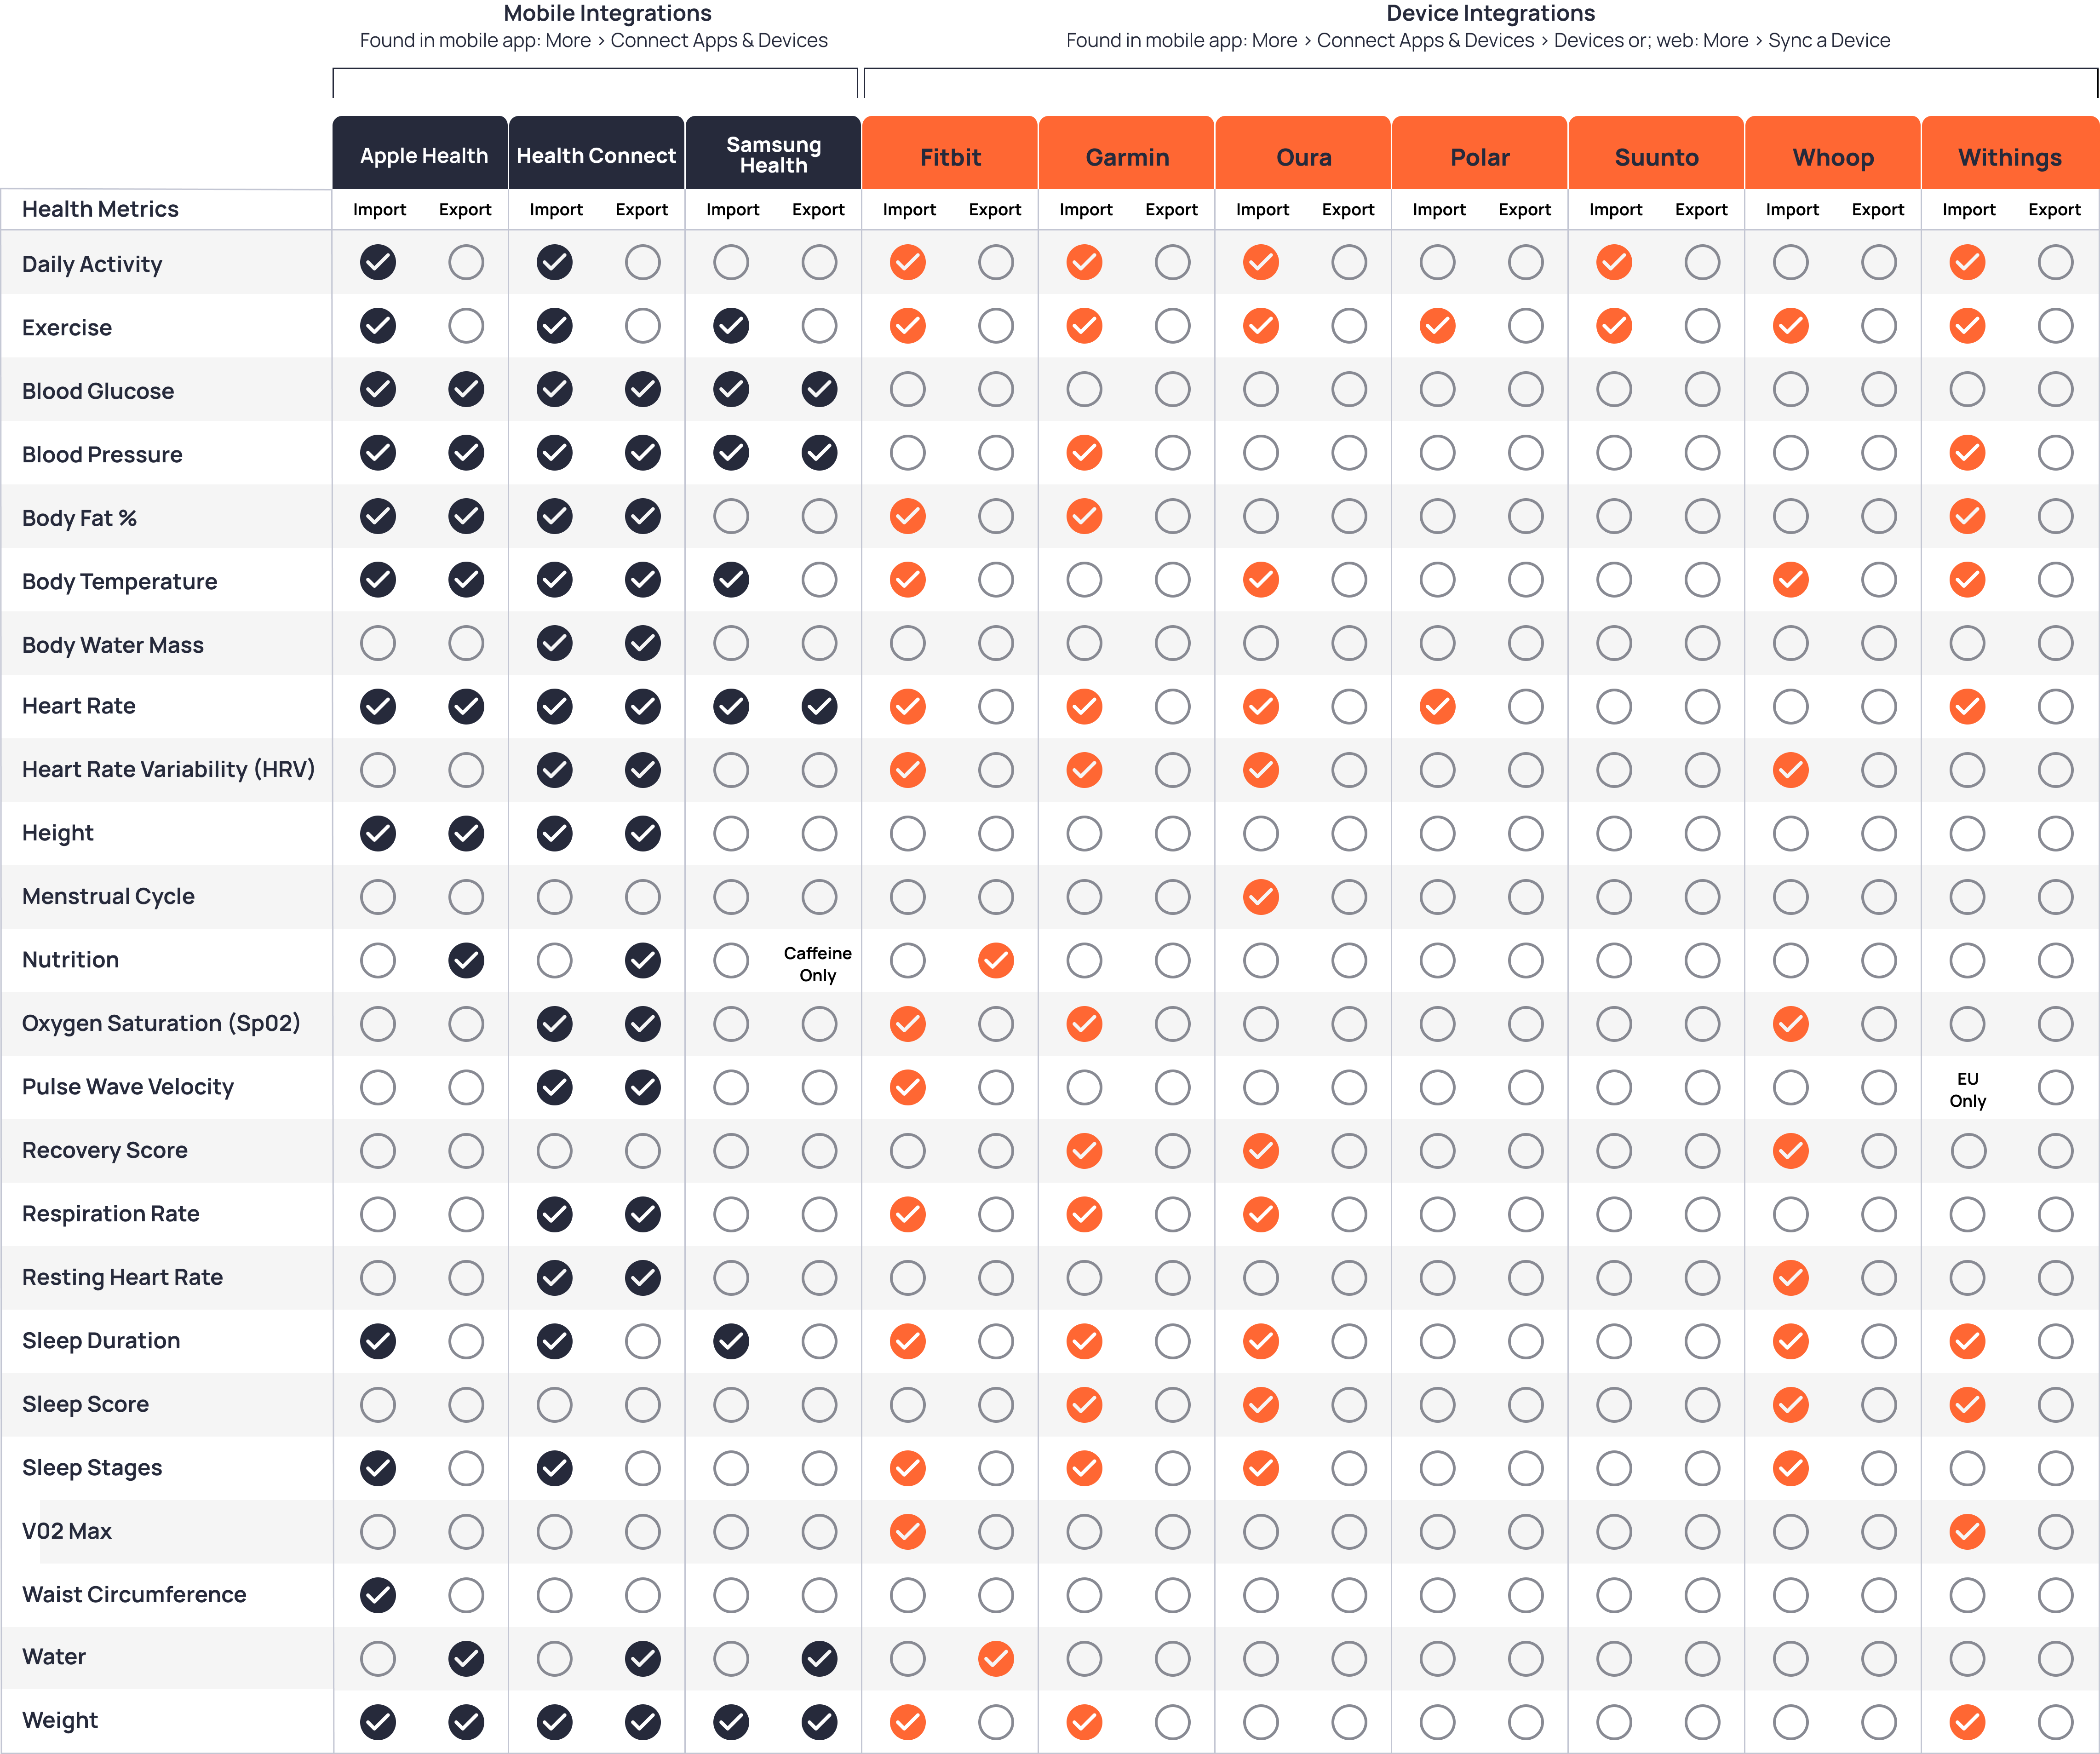
Task: Click empty Samsung Health Import circle for Height
Action: click(731, 834)
